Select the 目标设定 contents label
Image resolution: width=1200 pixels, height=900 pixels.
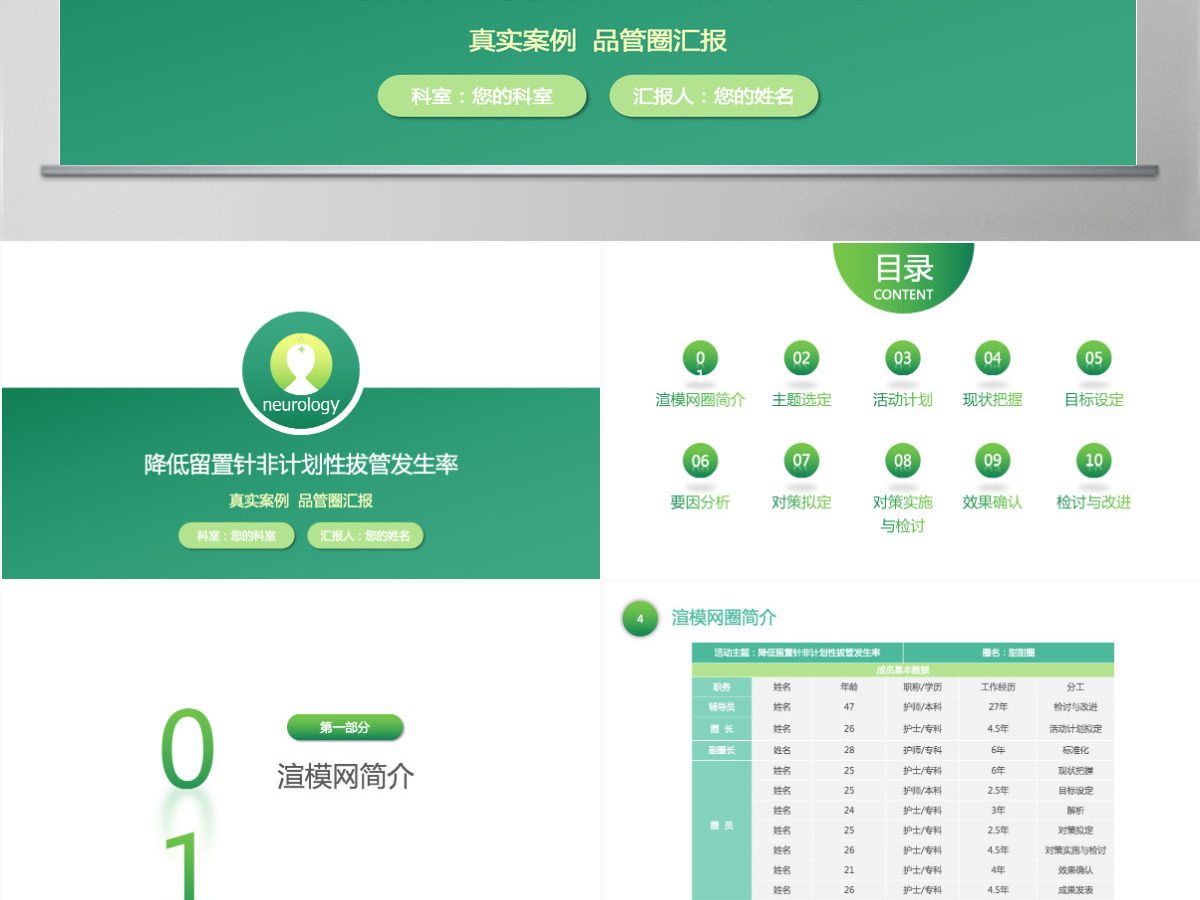click(x=1094, y=400)
